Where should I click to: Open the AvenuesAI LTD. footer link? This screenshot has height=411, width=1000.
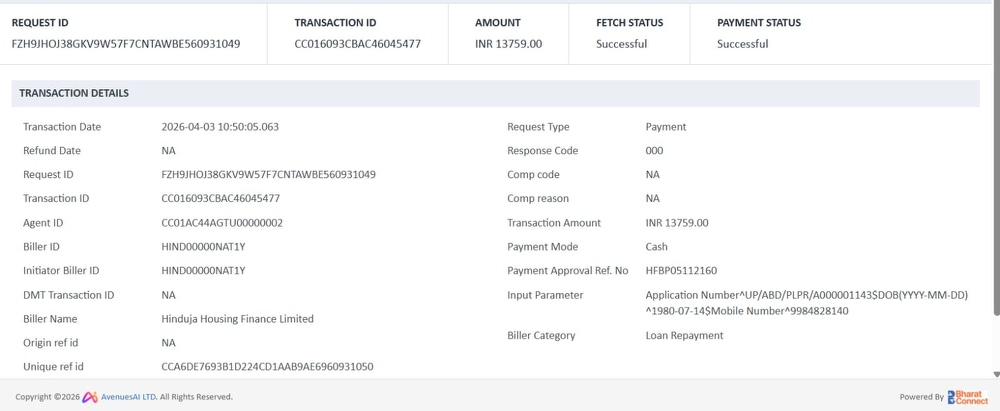(x=129, y=397)
